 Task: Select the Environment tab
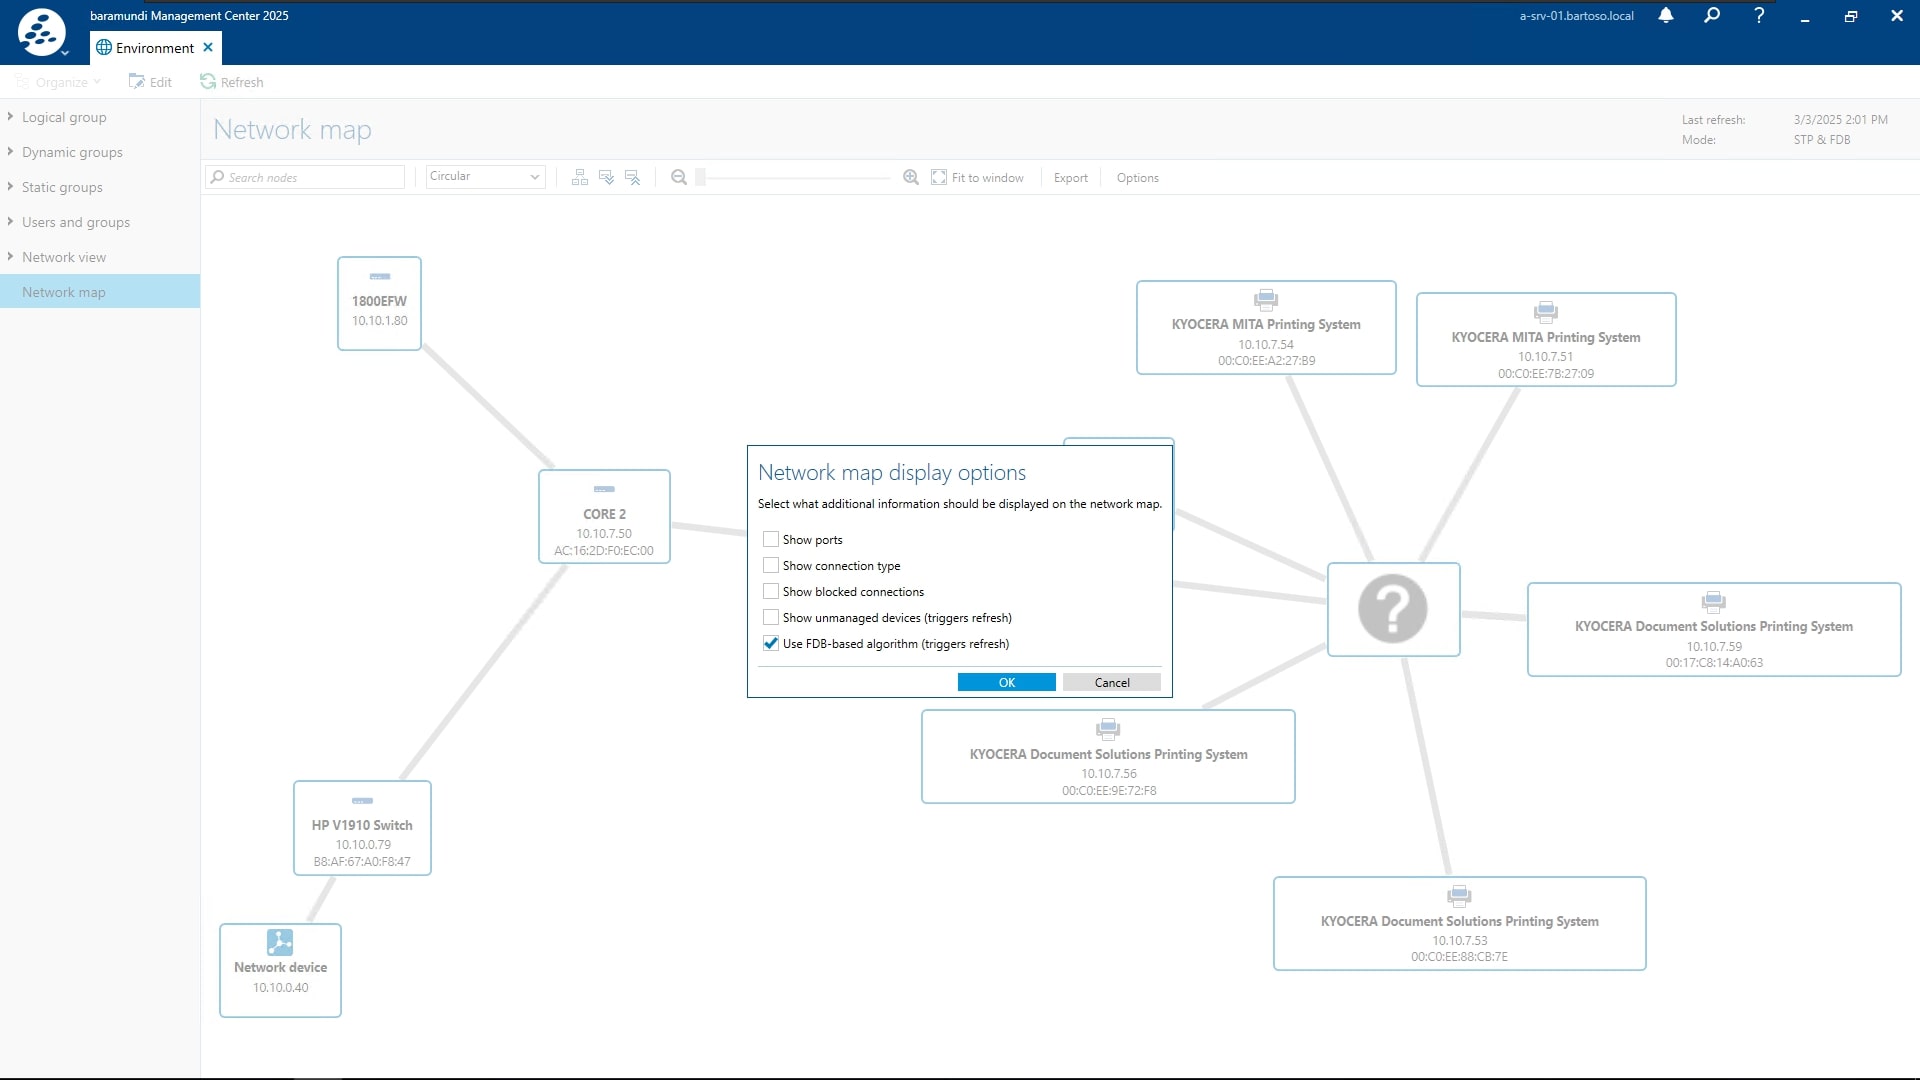coord(154,48)
